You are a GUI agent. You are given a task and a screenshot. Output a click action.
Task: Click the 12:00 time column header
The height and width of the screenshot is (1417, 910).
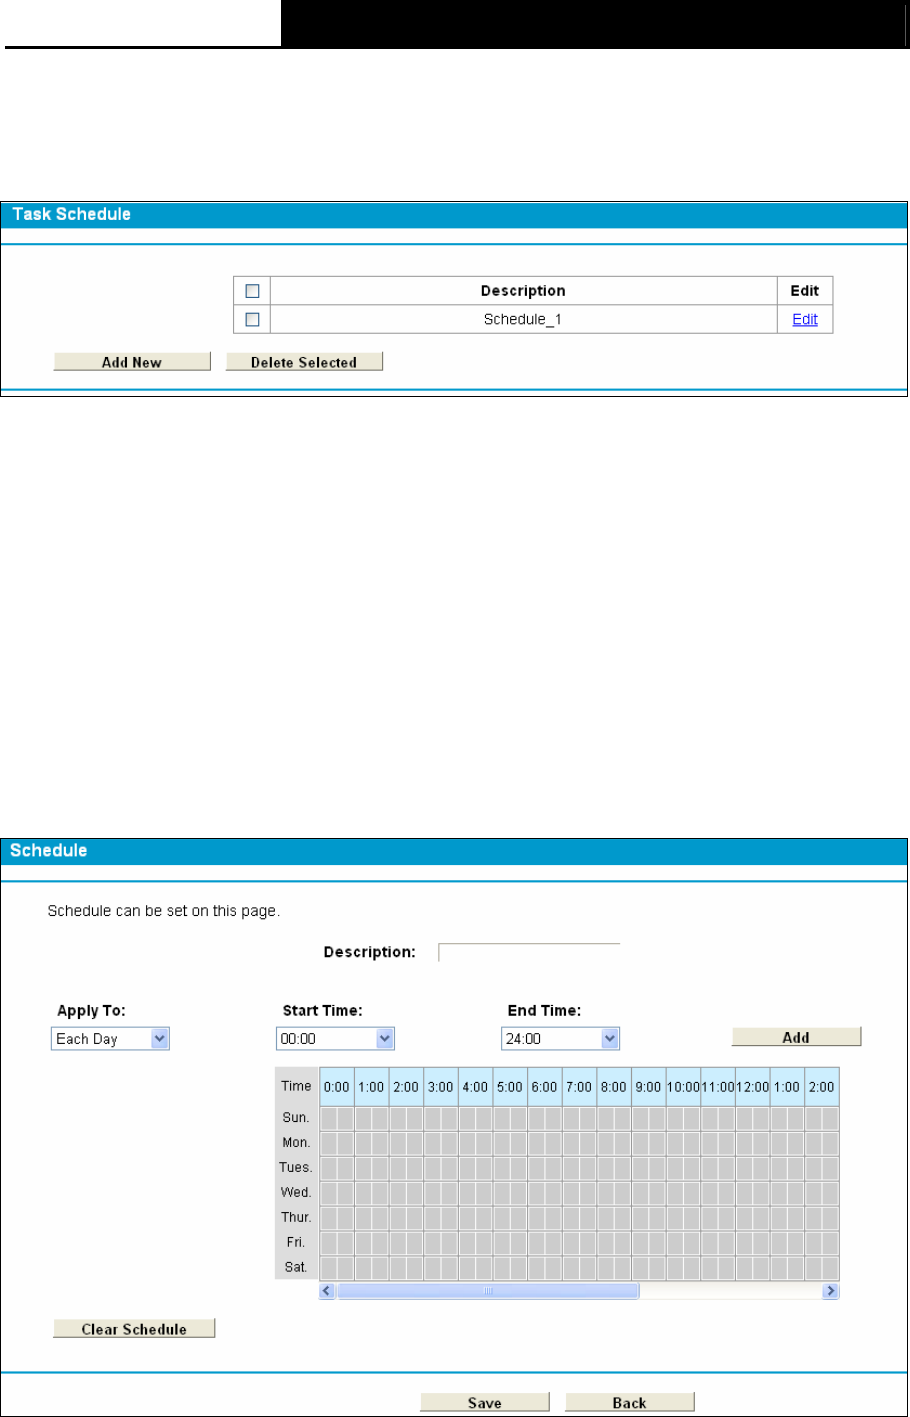(x=752, y=1087)
